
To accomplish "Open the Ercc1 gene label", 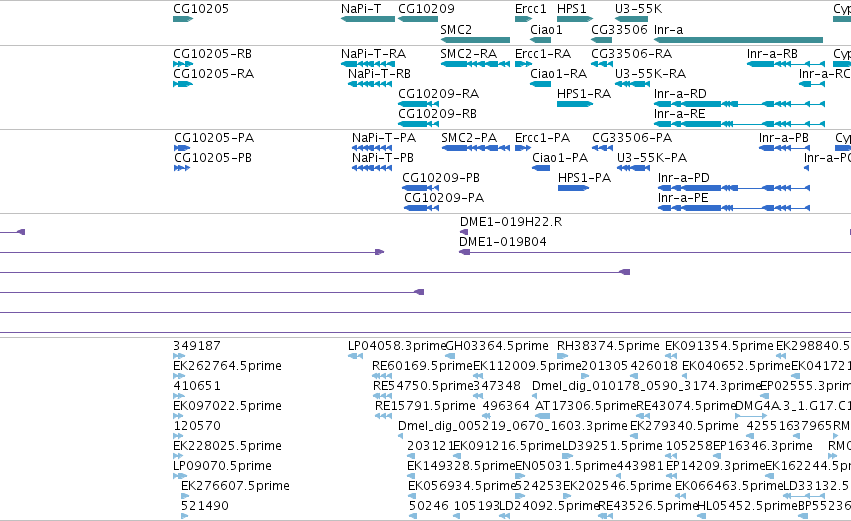I will click(x=530, y=9).
